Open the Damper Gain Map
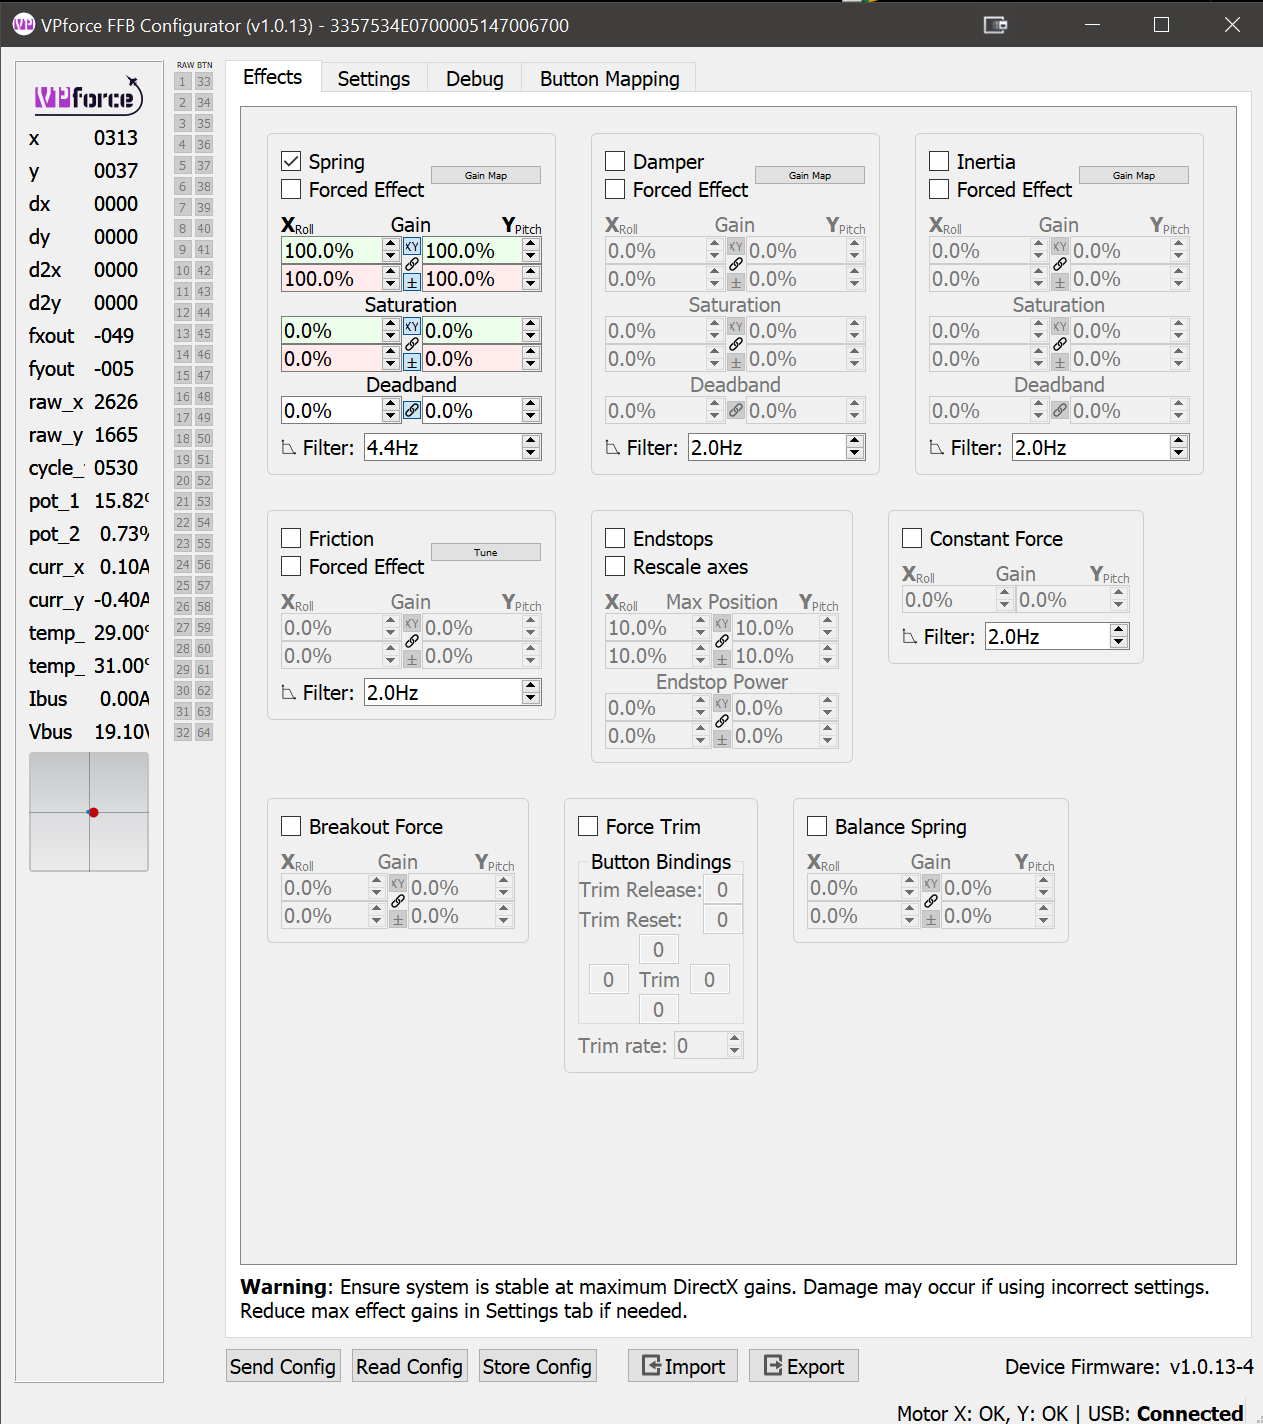 810,175
